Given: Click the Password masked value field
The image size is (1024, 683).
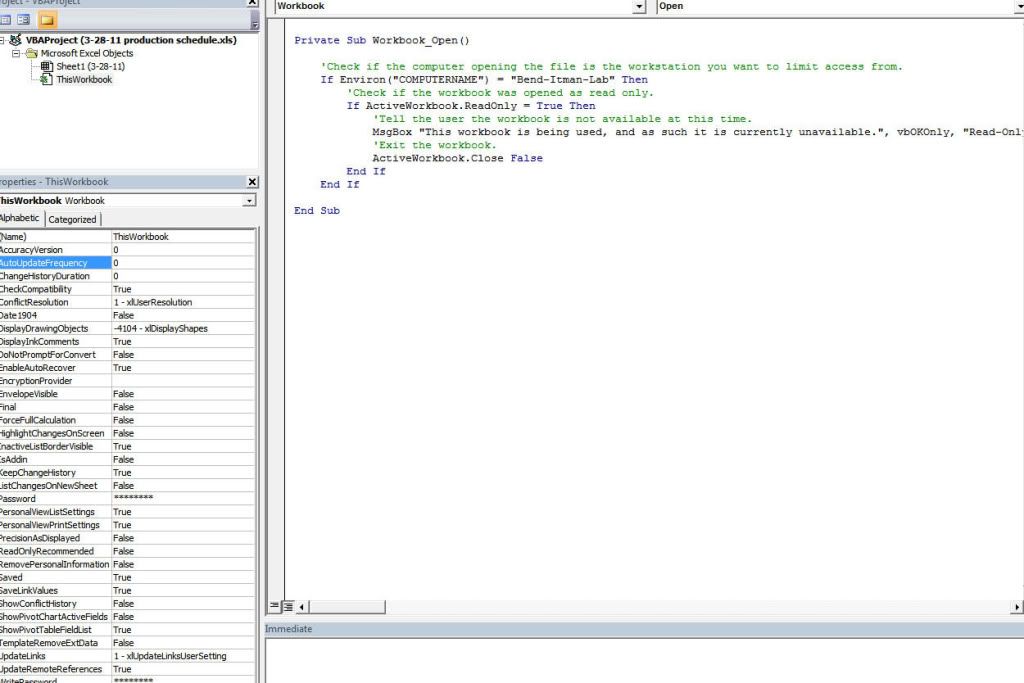Looking at the screenshot, I should point(183,498).
